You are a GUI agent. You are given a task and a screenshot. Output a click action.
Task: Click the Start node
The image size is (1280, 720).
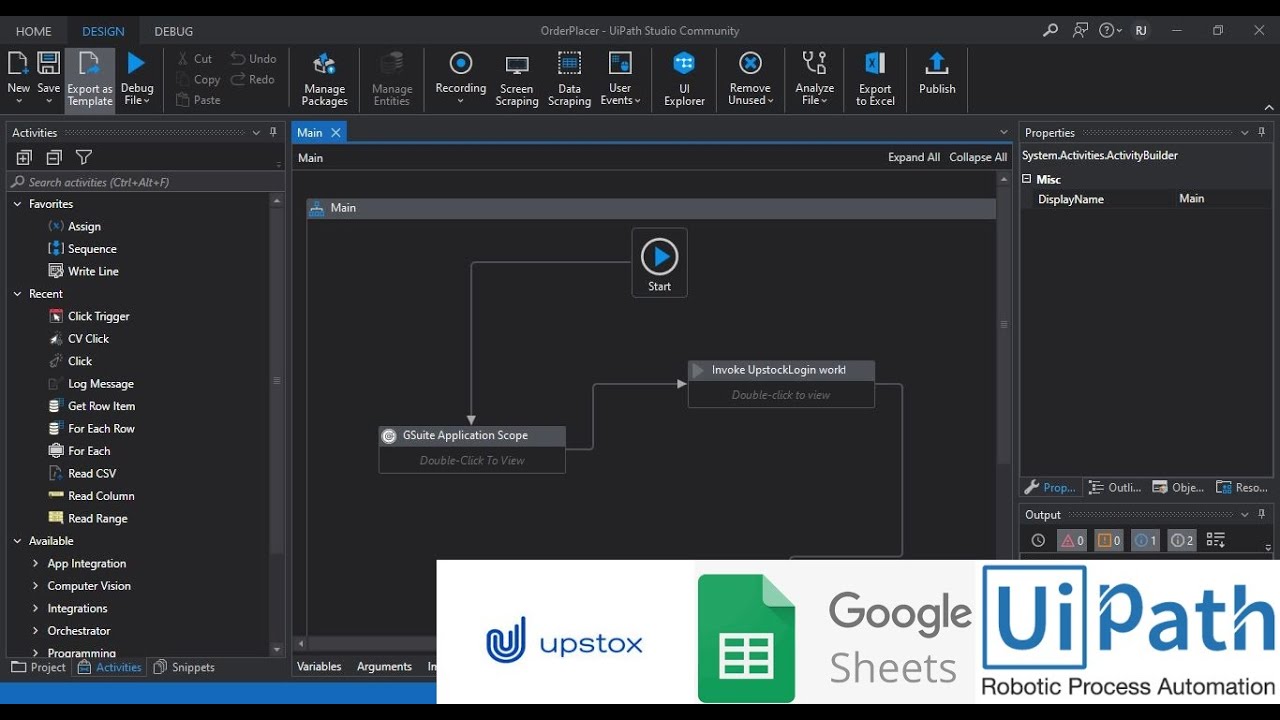pos(659,263)
